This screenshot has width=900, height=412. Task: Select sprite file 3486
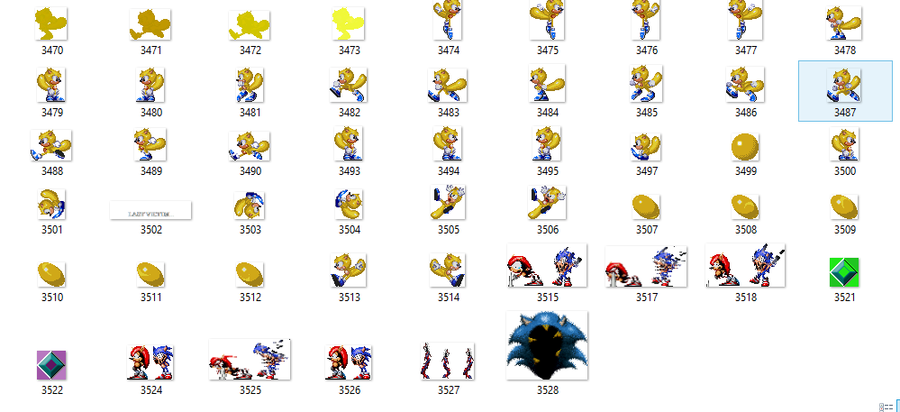click(x=745, y=84)
